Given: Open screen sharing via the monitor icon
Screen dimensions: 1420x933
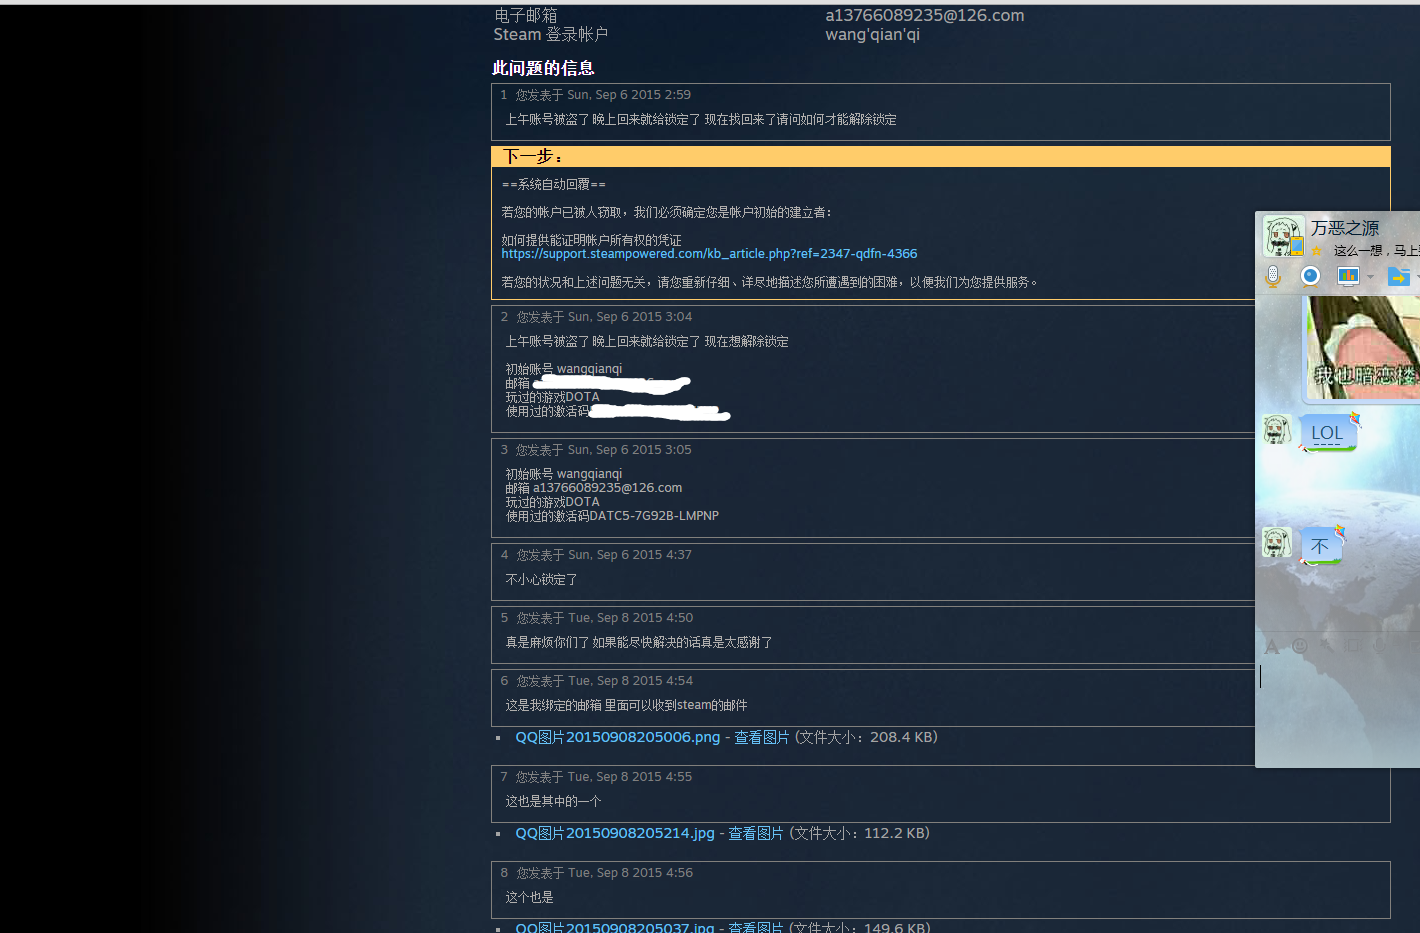Looking at the screenshot, I should [x=1348, y=275].
